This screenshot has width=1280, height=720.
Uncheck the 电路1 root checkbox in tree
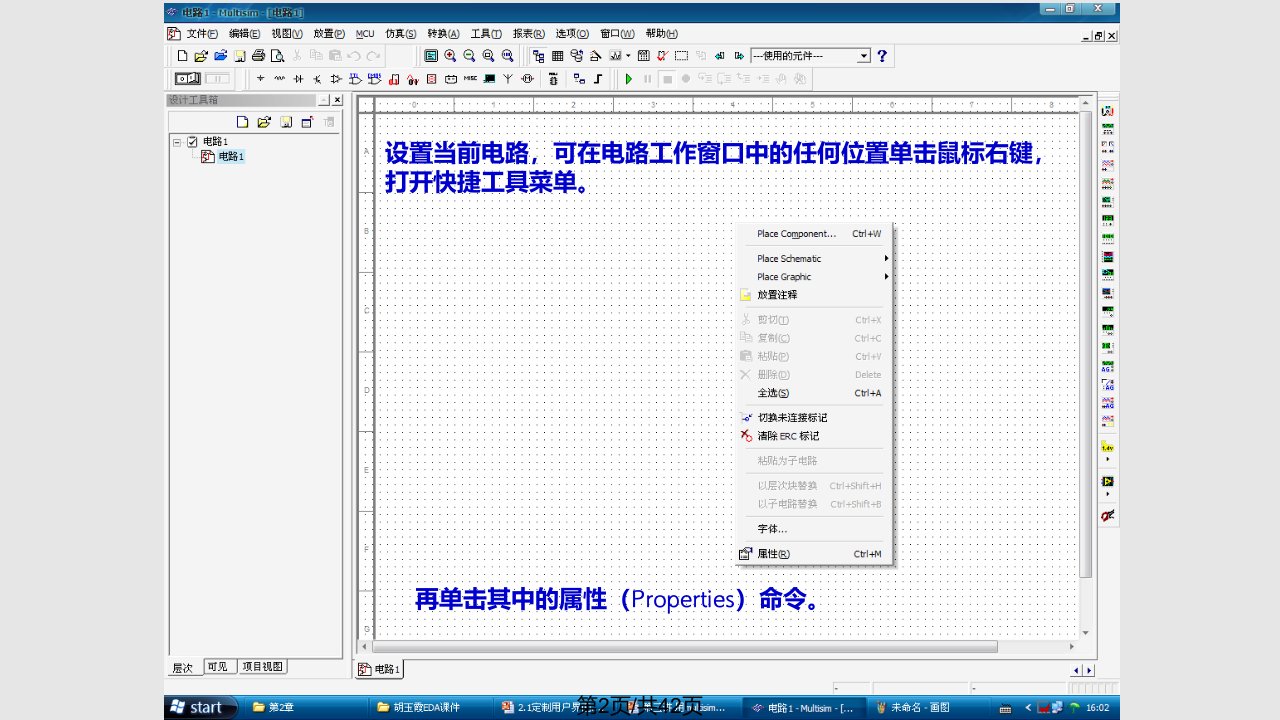click(x=193, y=142)
